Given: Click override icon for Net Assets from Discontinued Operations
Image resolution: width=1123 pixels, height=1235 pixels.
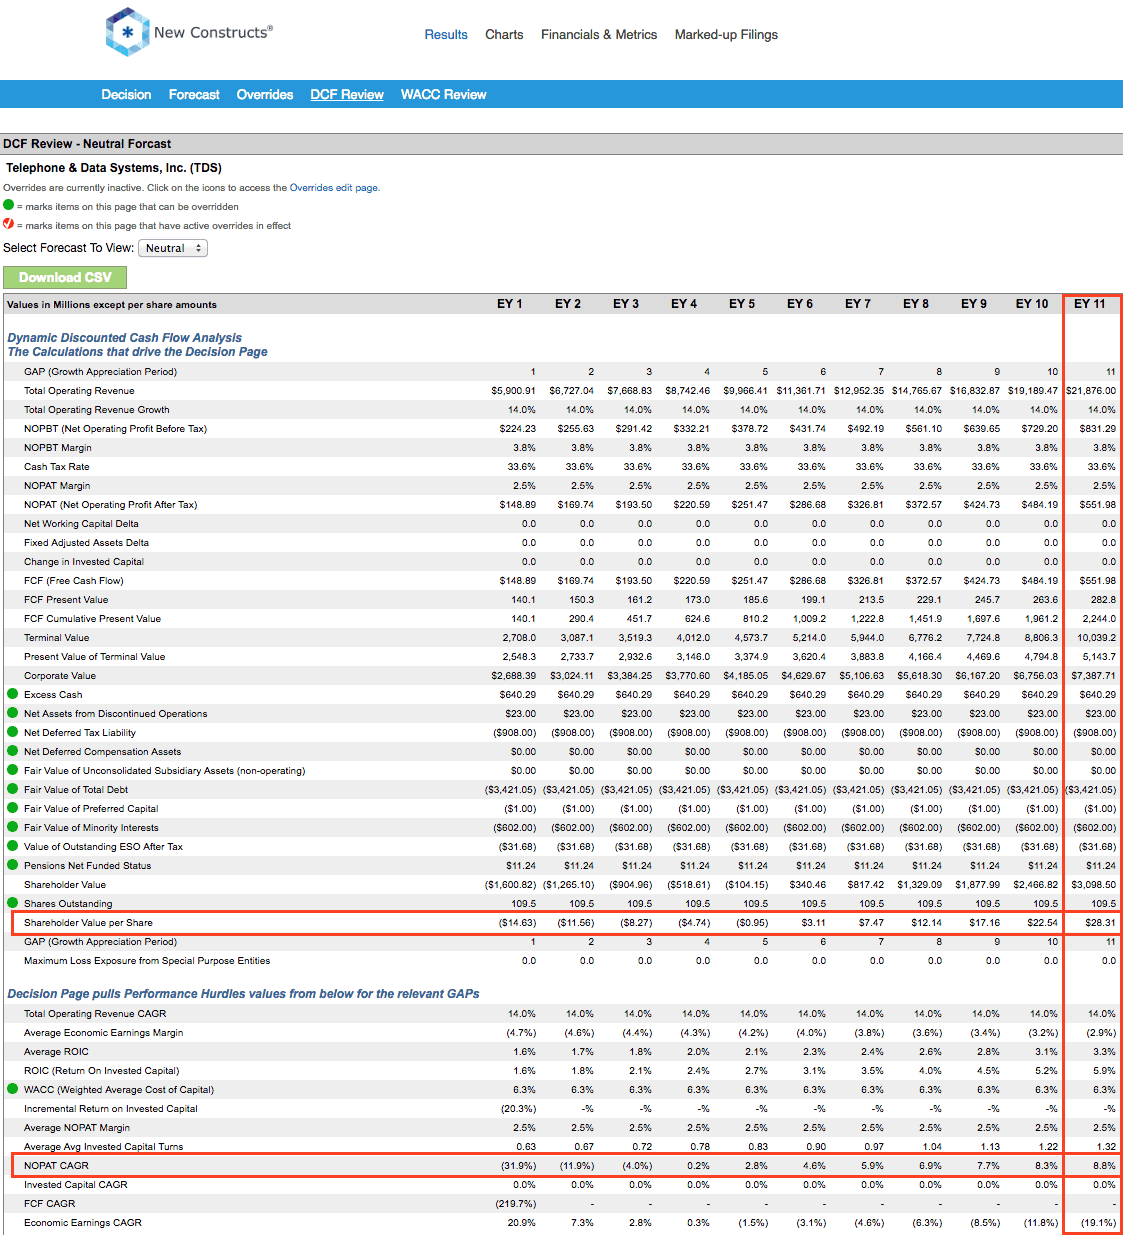Looking at the screenshot, I should pyautogui.click(x=13, y=712).
